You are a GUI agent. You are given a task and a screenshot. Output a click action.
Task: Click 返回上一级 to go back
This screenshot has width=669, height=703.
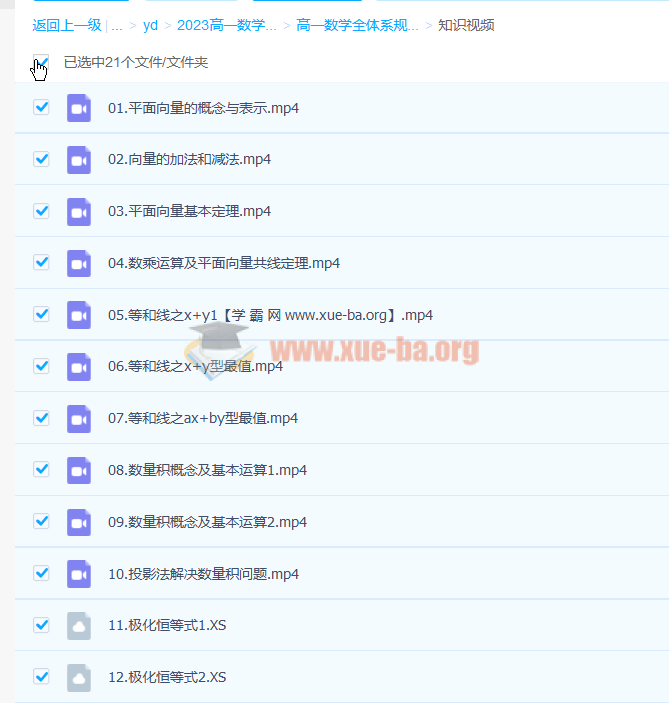[67, 26]
